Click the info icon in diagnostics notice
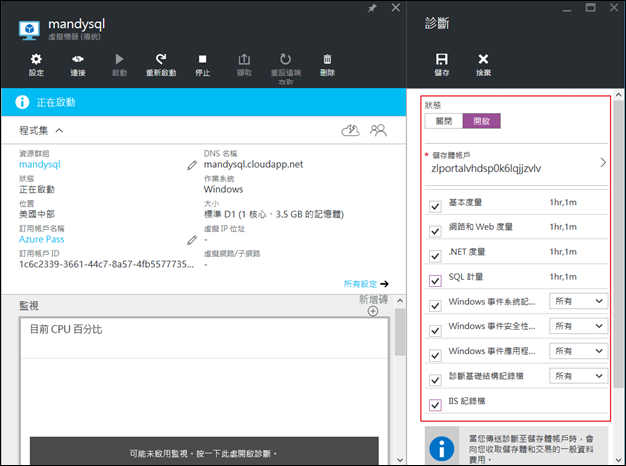Viewport: 626px width, 466px height. coord(442,448)
